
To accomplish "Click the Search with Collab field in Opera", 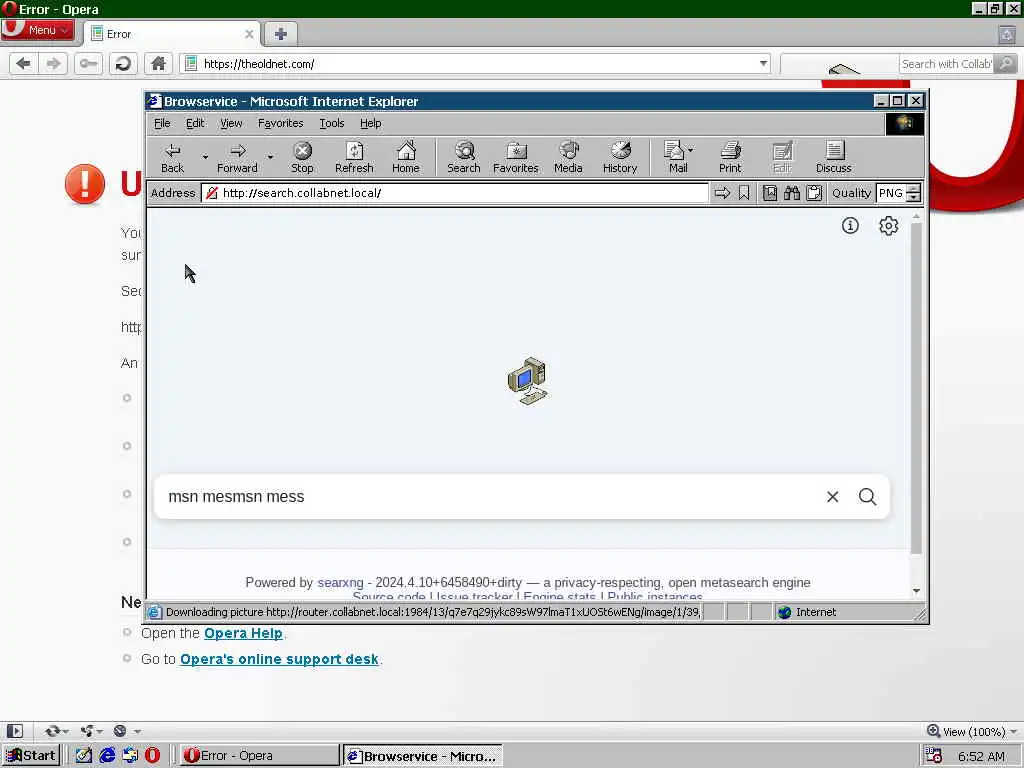I will tap(946, 63).
